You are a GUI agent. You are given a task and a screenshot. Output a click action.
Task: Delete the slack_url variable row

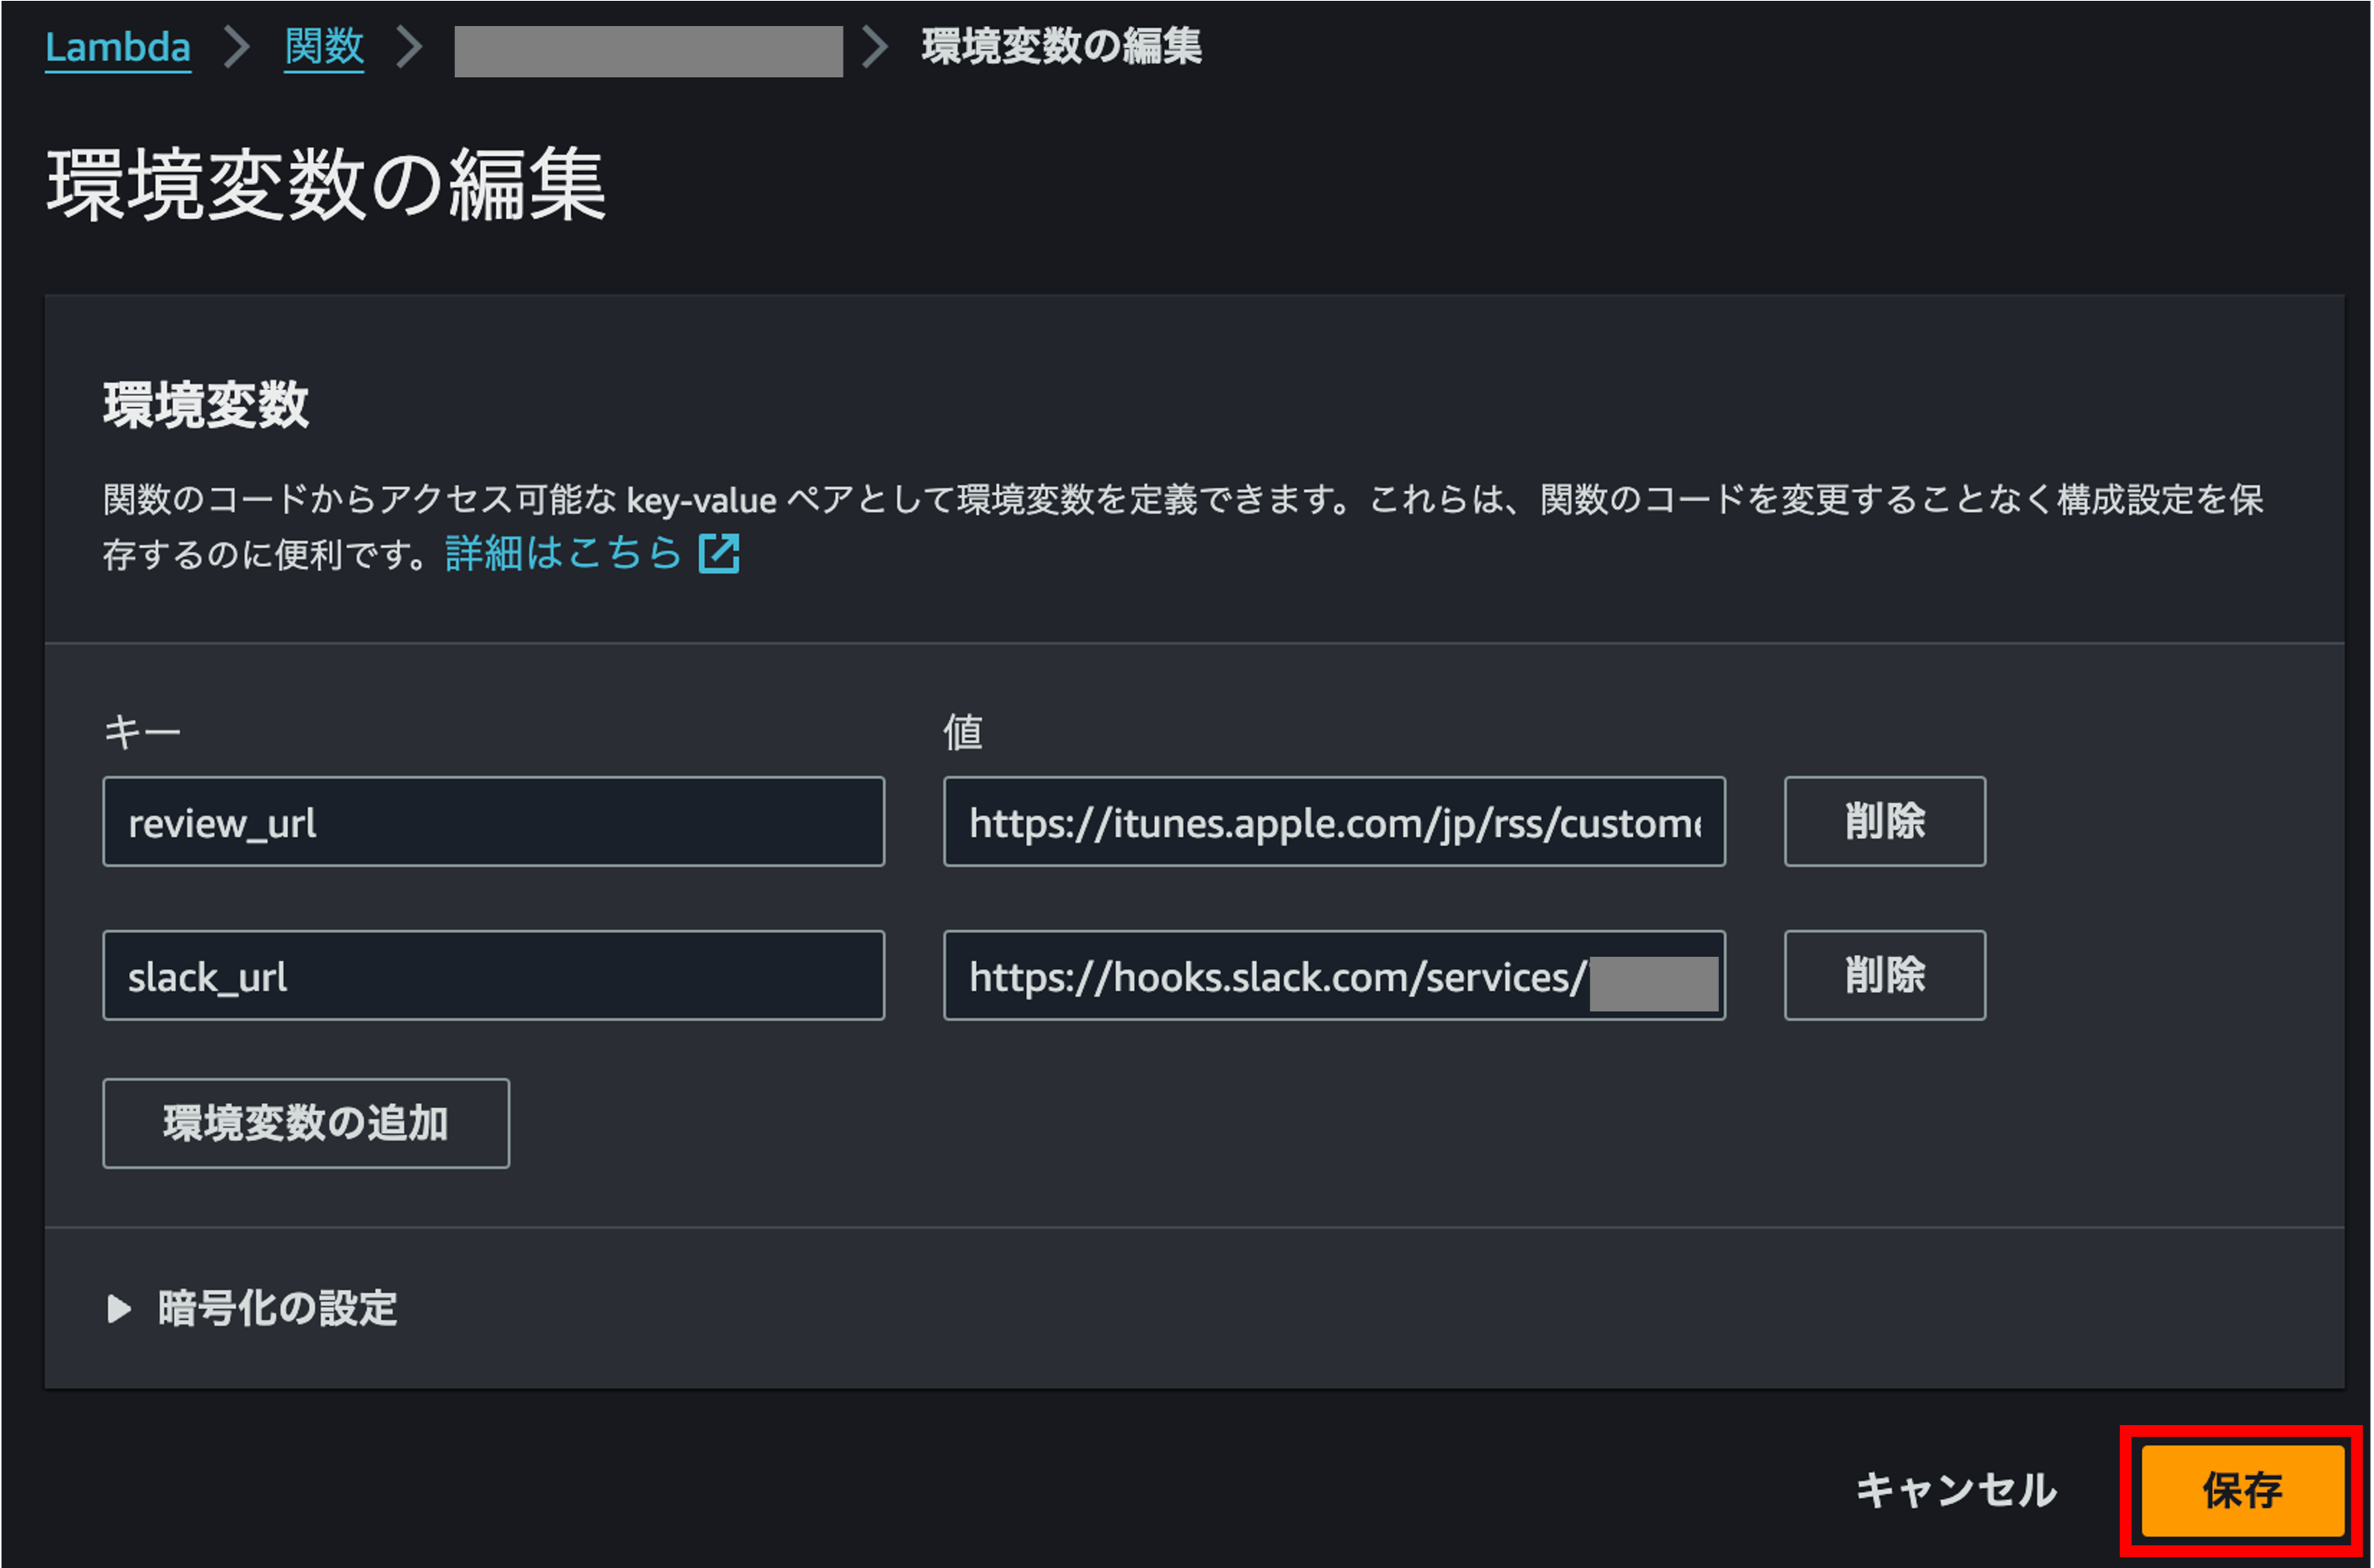[1884, 976]
